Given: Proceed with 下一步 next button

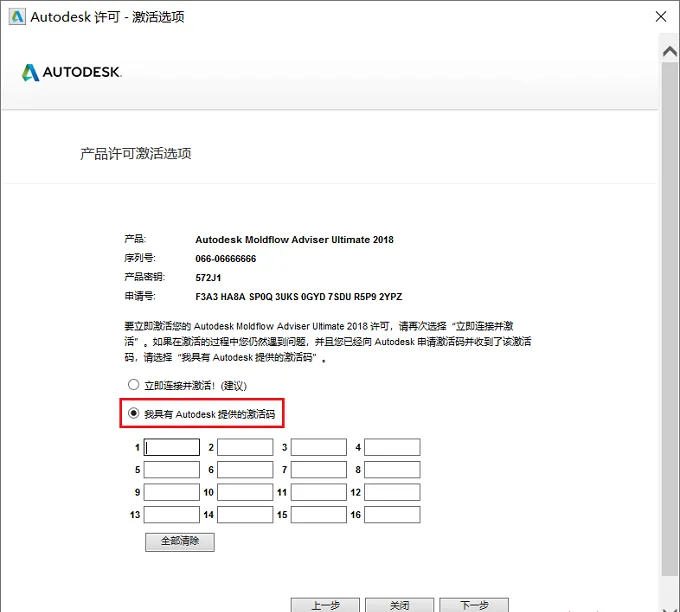Looking at the screenshot, I should (474, 605).
